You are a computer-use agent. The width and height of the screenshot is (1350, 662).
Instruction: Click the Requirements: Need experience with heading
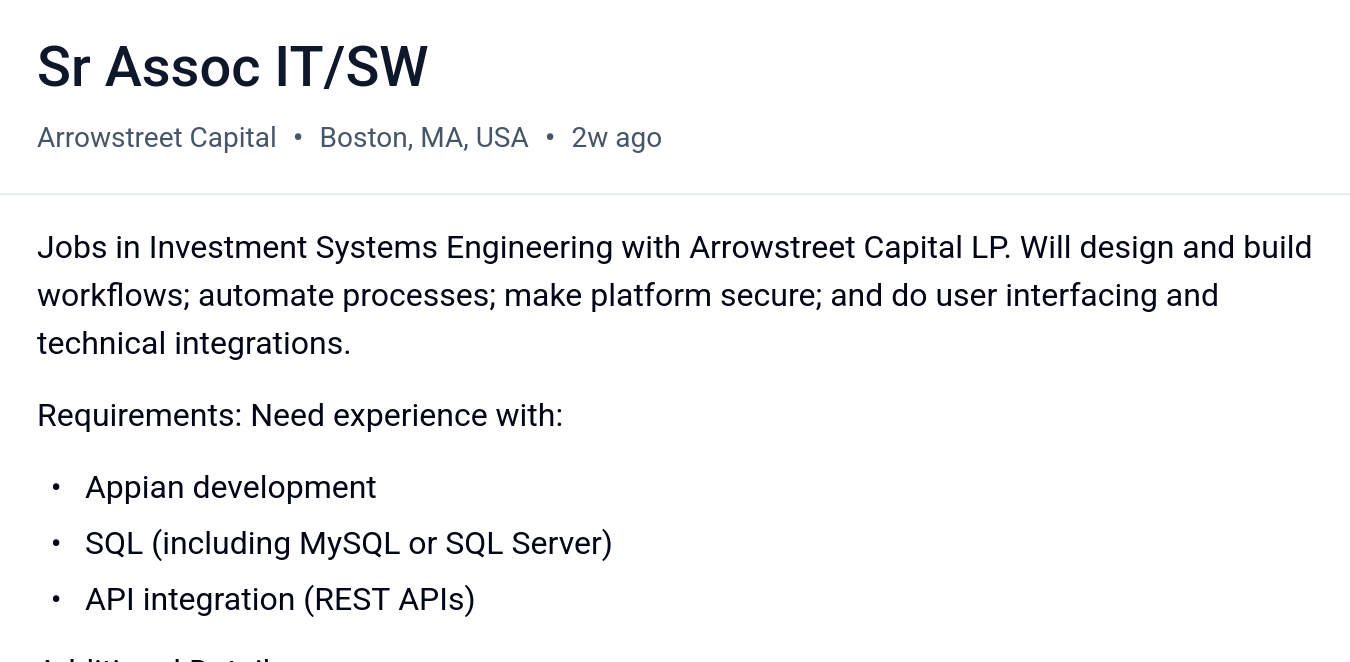(x=300, y=416)
